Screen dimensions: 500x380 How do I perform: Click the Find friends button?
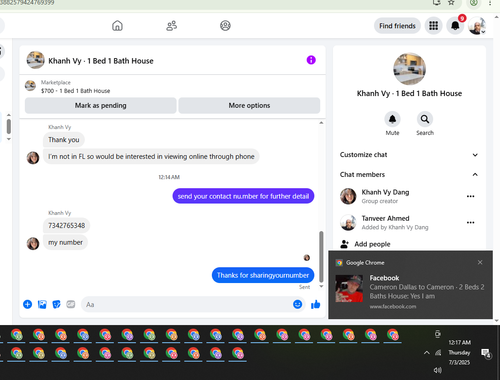click(x=397, y=26)
